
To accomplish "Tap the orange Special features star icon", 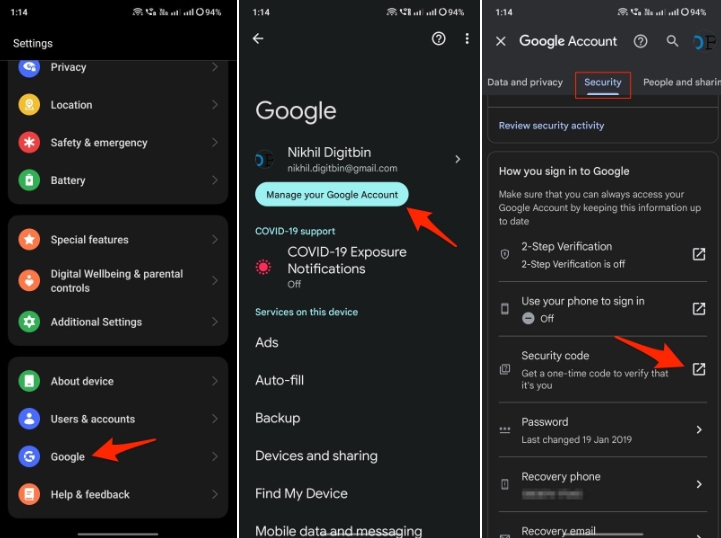I will click(29, 240).
